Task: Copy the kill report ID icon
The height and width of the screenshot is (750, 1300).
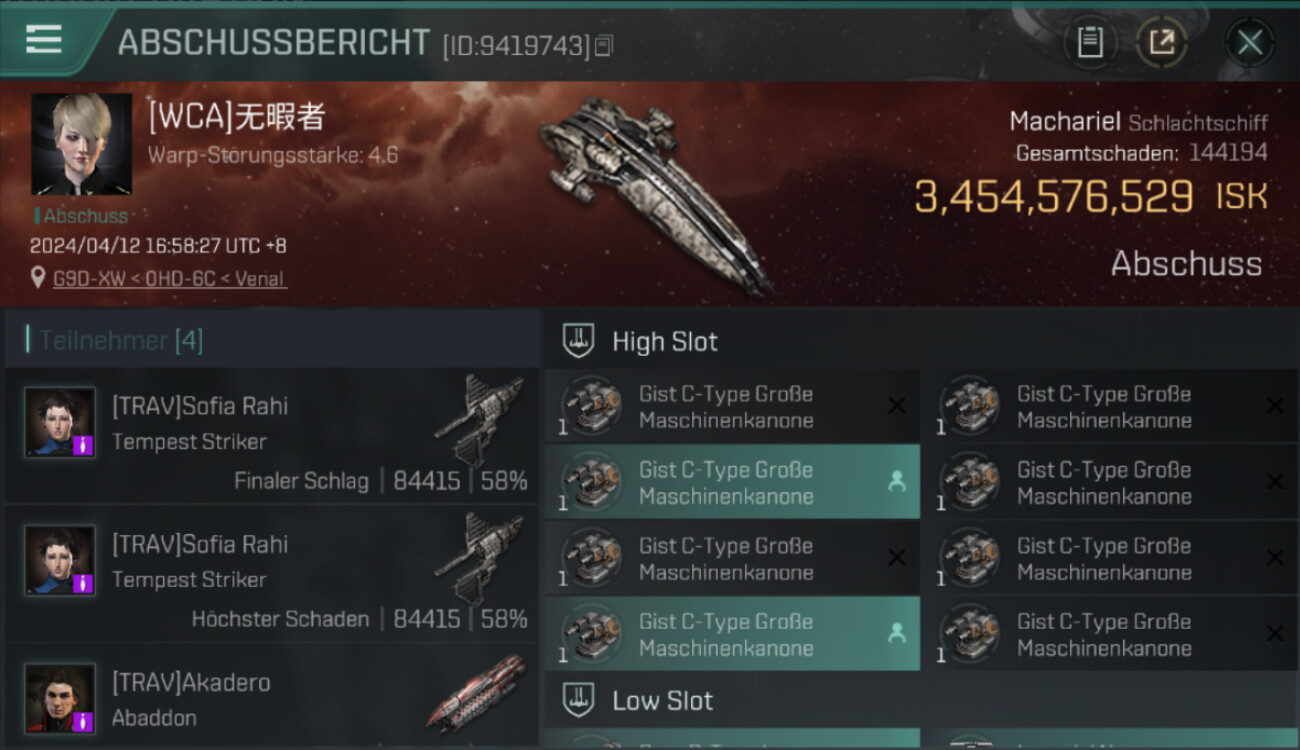Action: [603, 45]
